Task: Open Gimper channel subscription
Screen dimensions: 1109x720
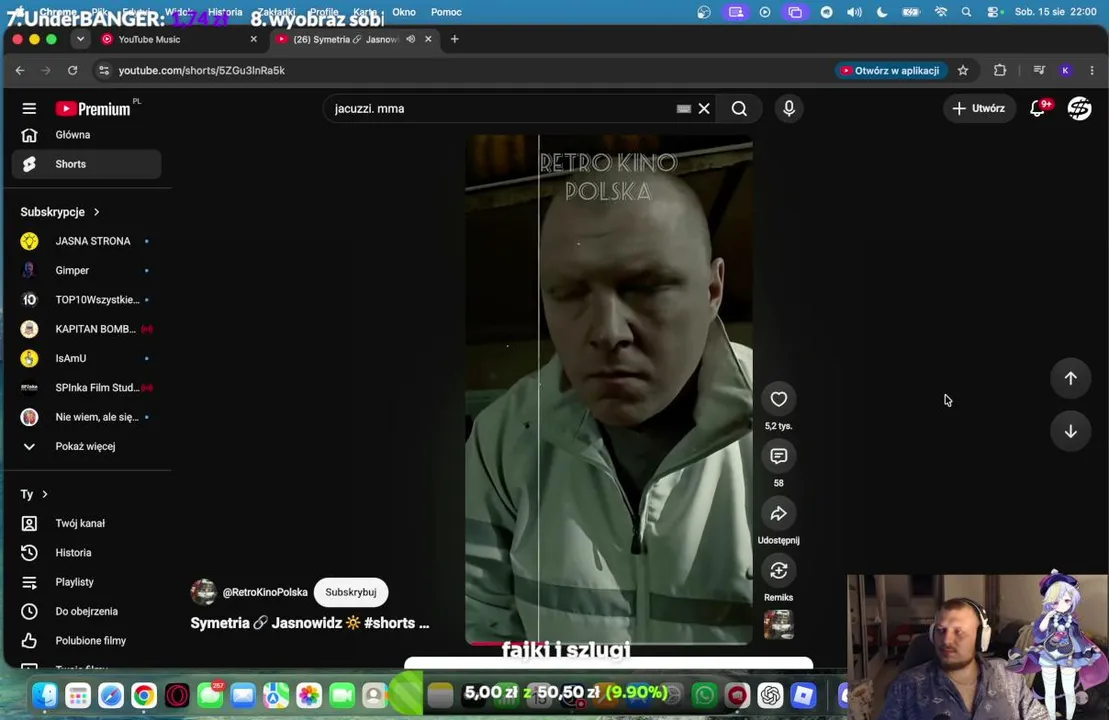Action: (86, 270)
